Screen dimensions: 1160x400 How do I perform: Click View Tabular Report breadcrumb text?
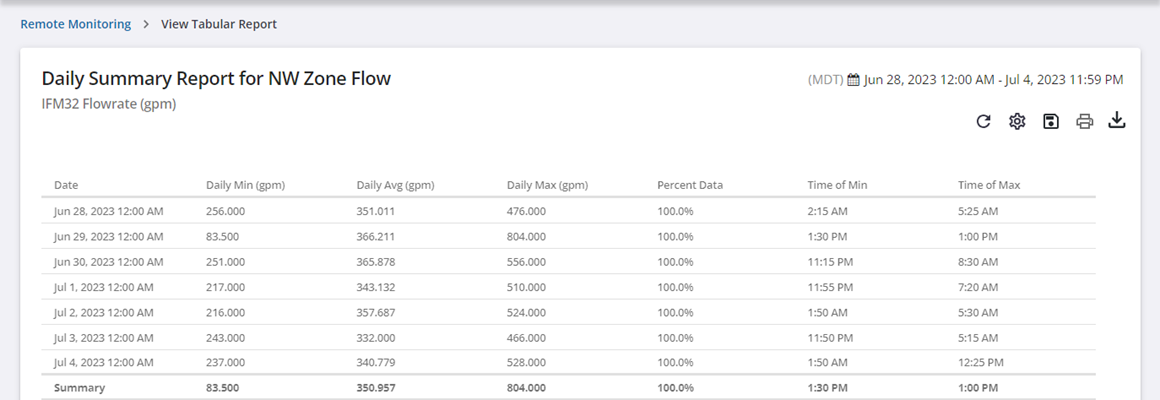(x=219, y=24)
